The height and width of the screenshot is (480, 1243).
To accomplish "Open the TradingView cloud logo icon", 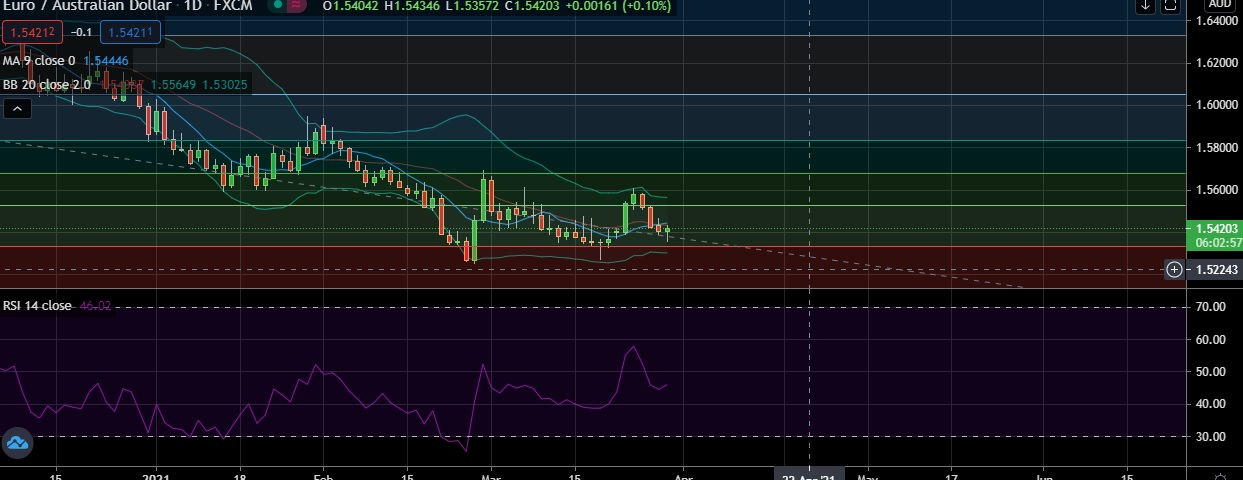I will point(17,443).
